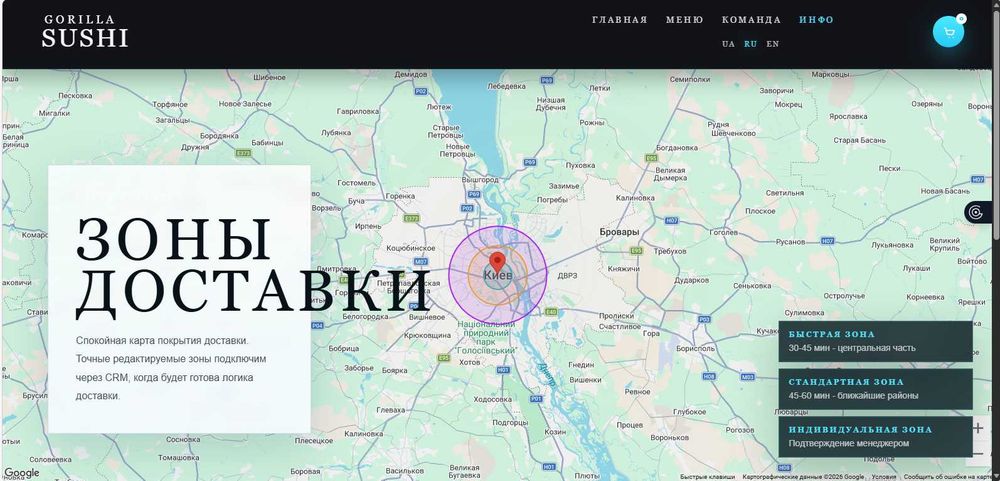This screenshot has width=1000, height=481.
Task: Click the Зоны Доставки heading
Action: tap(253, 267)
